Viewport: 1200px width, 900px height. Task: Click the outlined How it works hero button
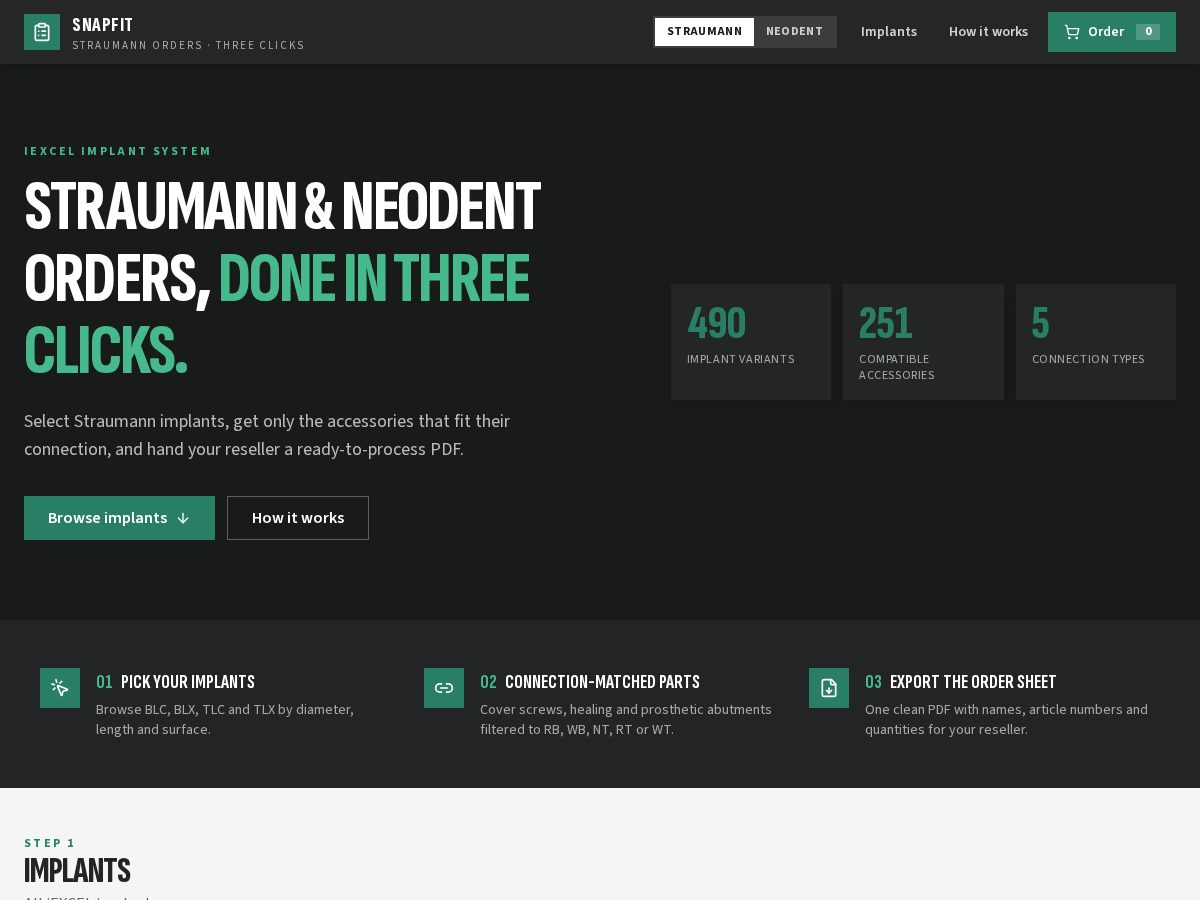pos(298,518)
